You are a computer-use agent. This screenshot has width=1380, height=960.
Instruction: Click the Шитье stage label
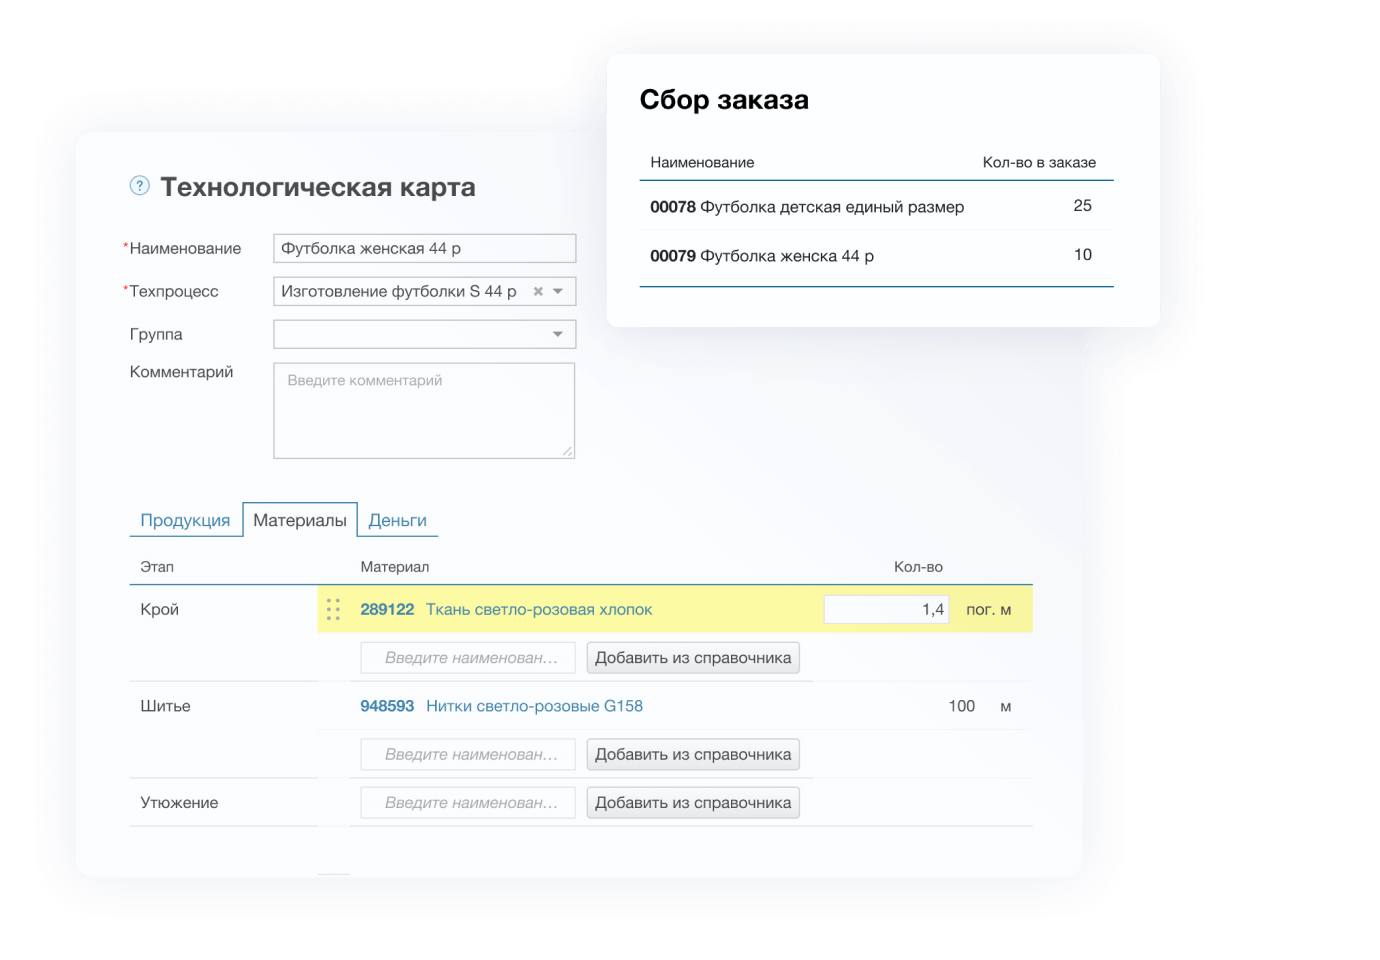click(165, 706)
